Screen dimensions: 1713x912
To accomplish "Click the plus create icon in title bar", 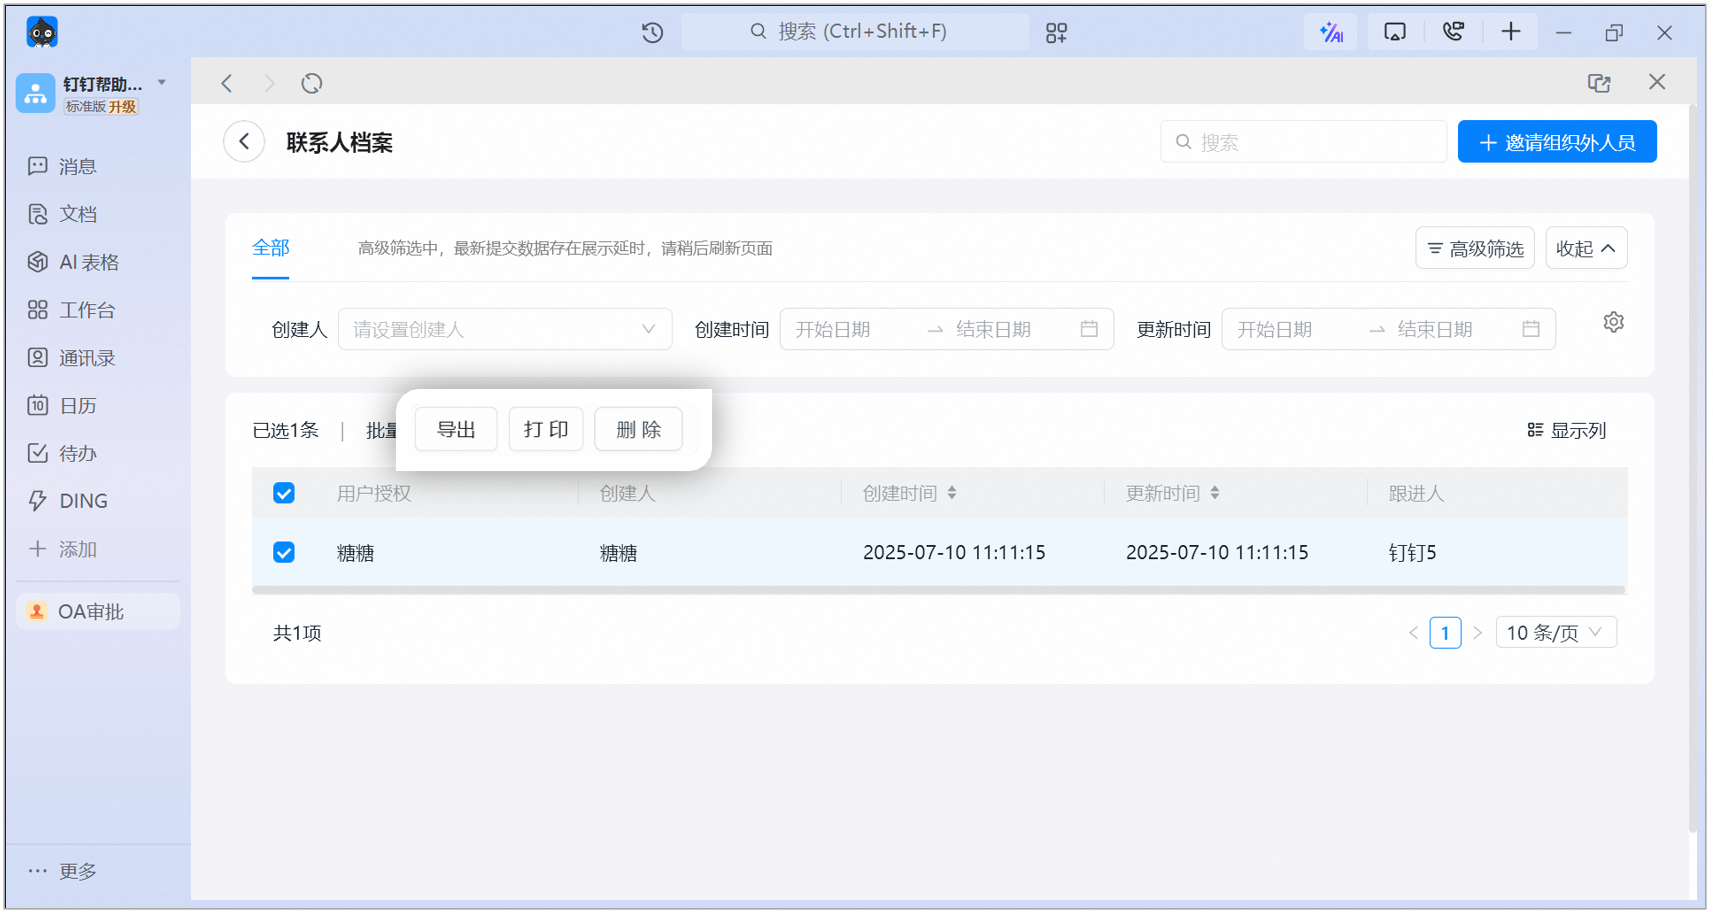I will (1510, 32).
